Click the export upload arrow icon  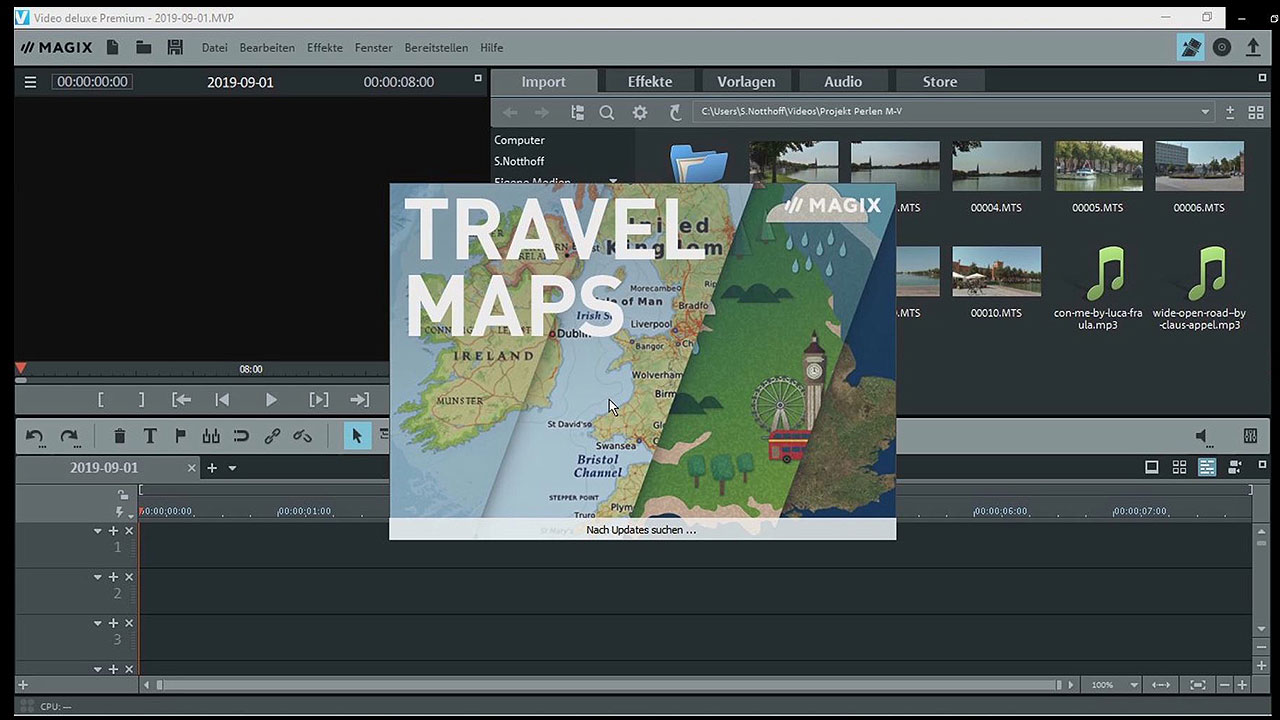click(1253, 47)
